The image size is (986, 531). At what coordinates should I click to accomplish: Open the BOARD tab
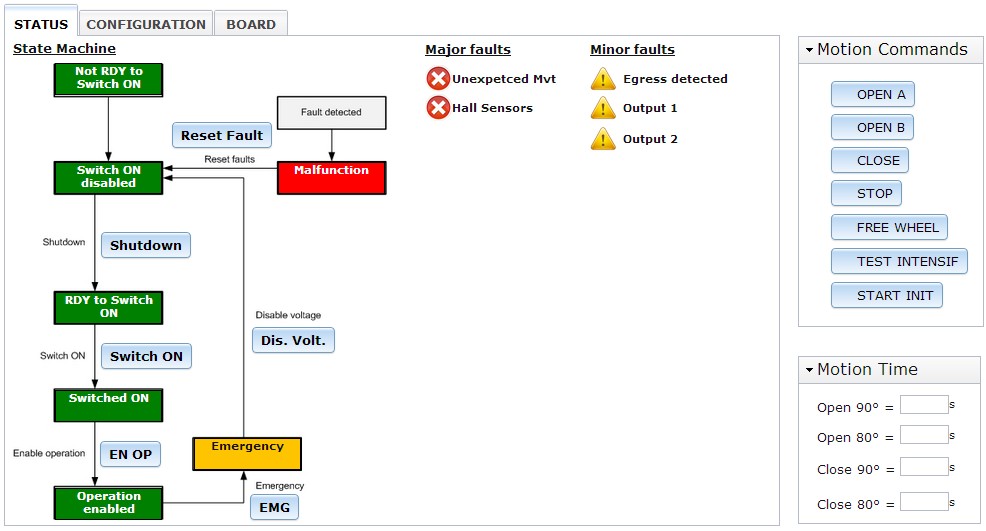(251, 24)
